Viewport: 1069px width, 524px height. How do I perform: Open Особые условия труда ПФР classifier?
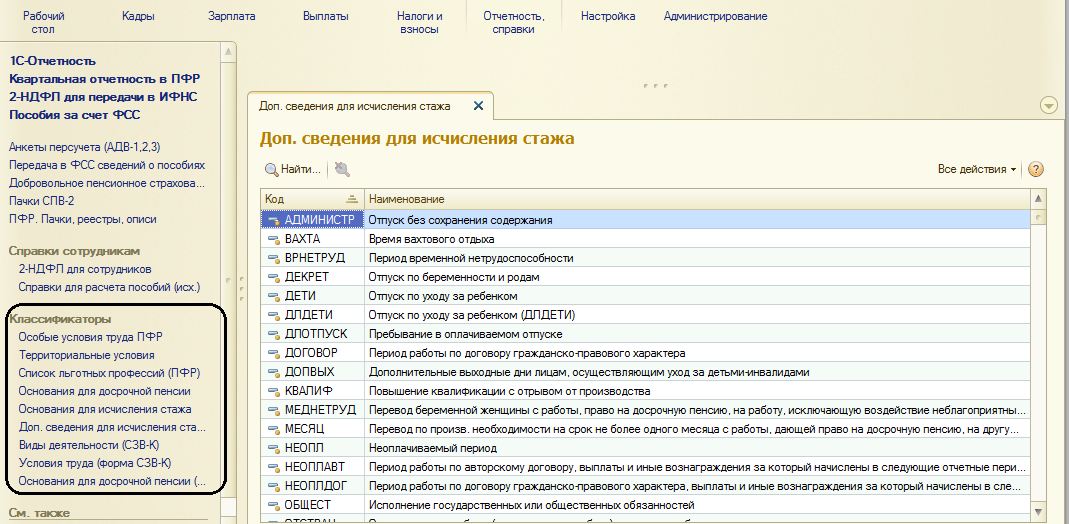pyautogui.click(x=91, y=337)
